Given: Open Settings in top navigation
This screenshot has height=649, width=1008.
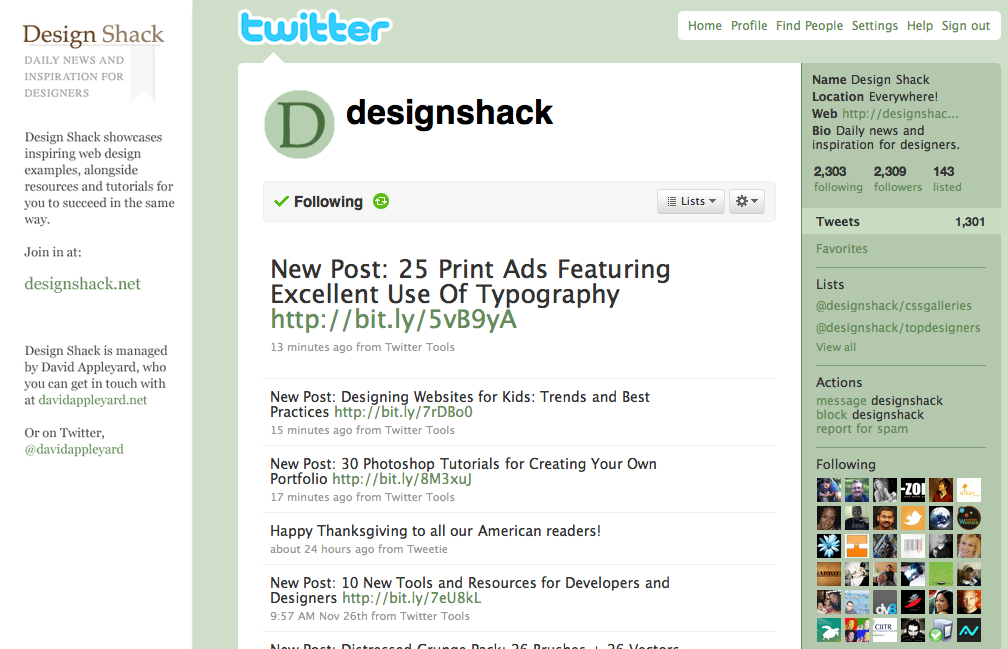Looking at the screenshot, I should [875, 26].
